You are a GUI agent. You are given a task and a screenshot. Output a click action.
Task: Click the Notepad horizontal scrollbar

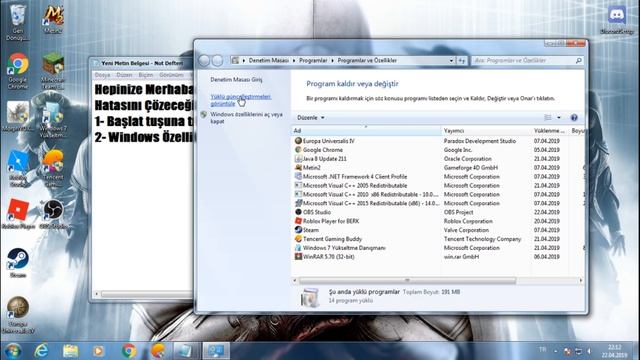pyautogui.click(x=146, y=294)
